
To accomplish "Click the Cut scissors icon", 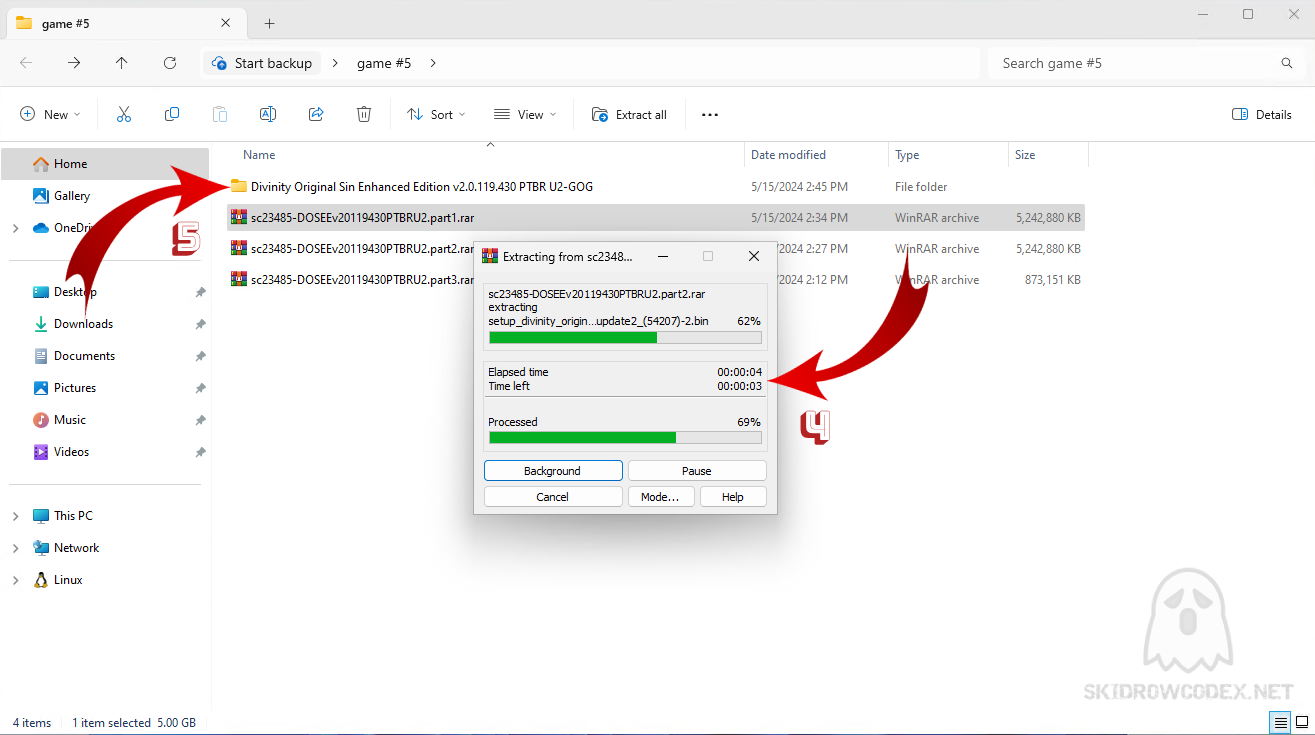I will (x=124, y=115).
